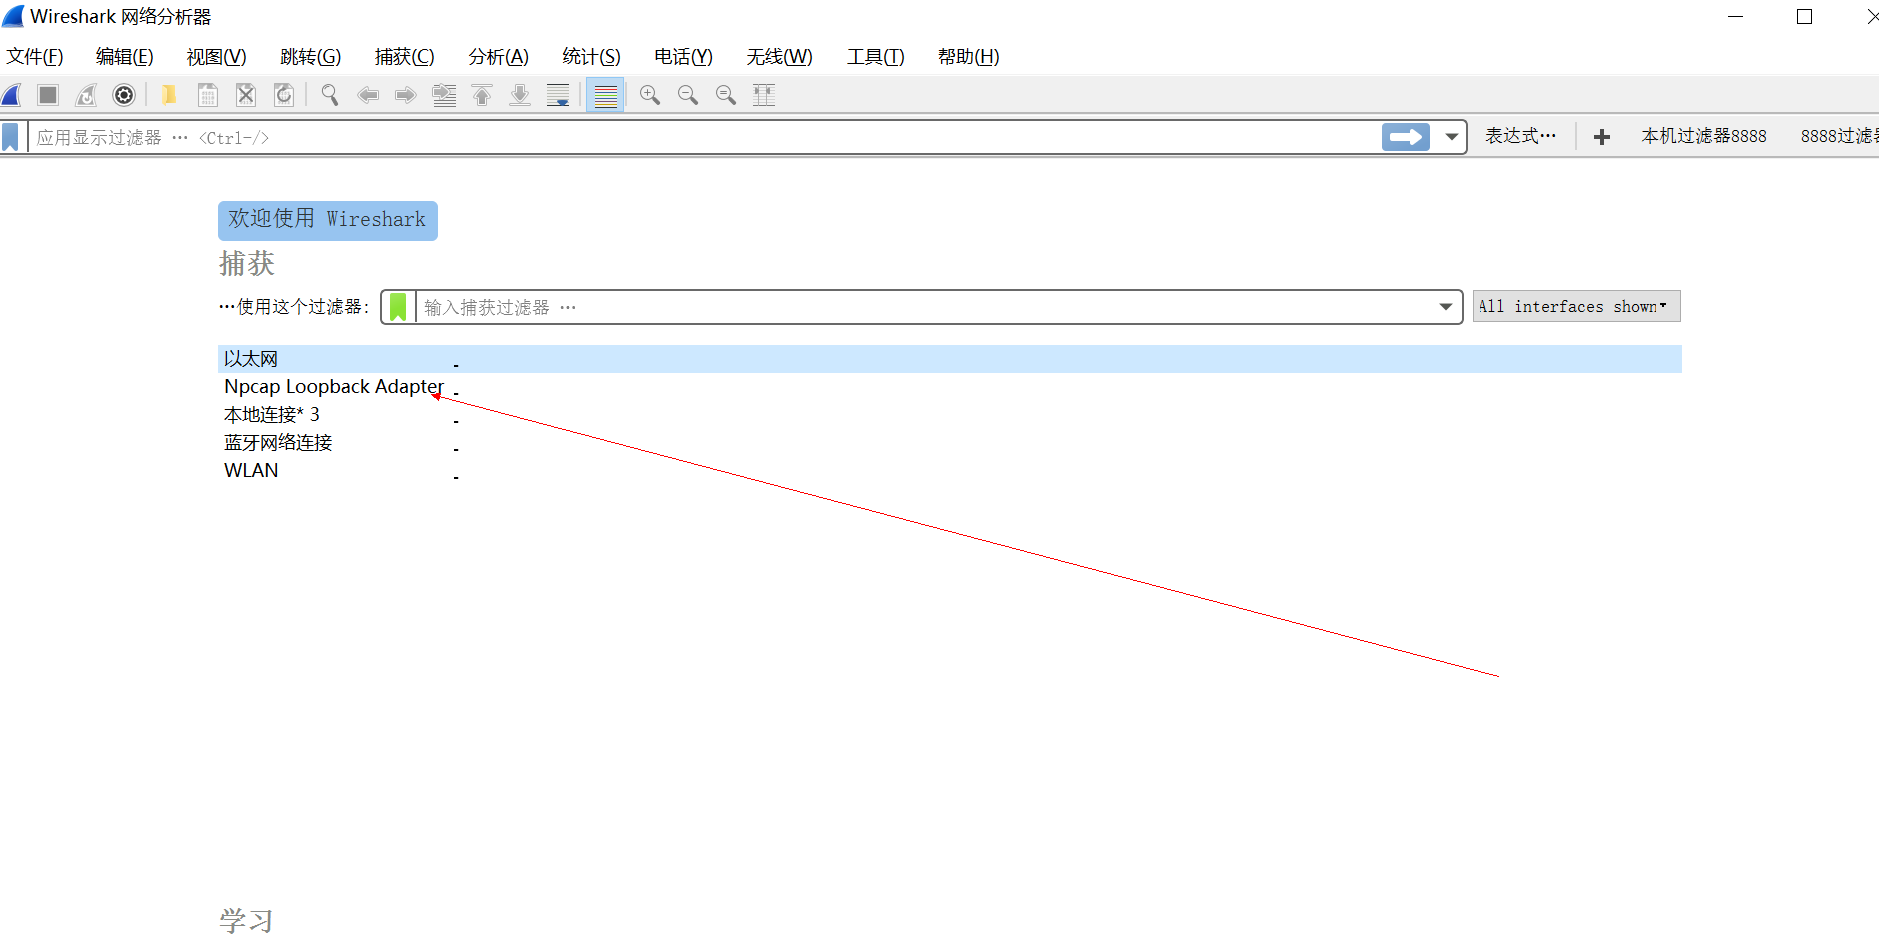This screenshot has width=1879, height=947.
Task: Open the 编辑(E) menu
Action: point(125,57)
